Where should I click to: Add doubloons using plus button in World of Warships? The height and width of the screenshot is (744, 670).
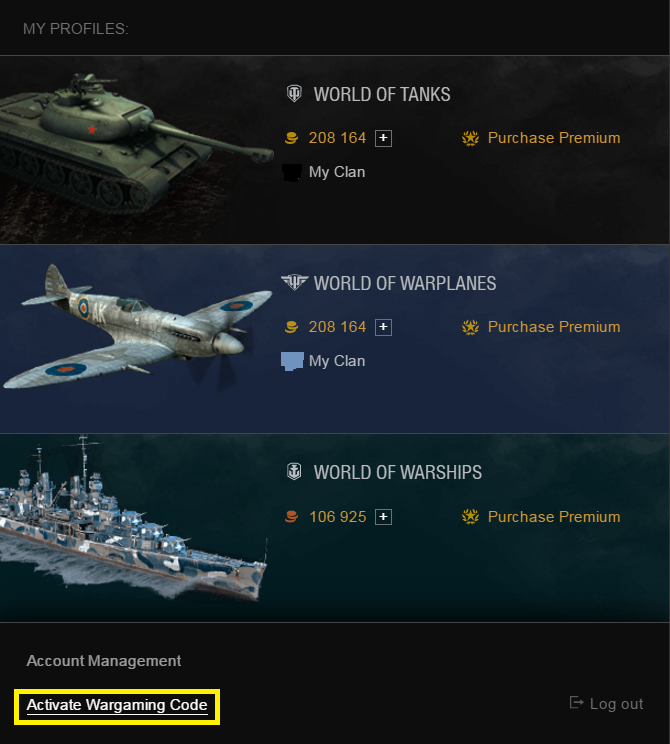[x=383, y=516]
